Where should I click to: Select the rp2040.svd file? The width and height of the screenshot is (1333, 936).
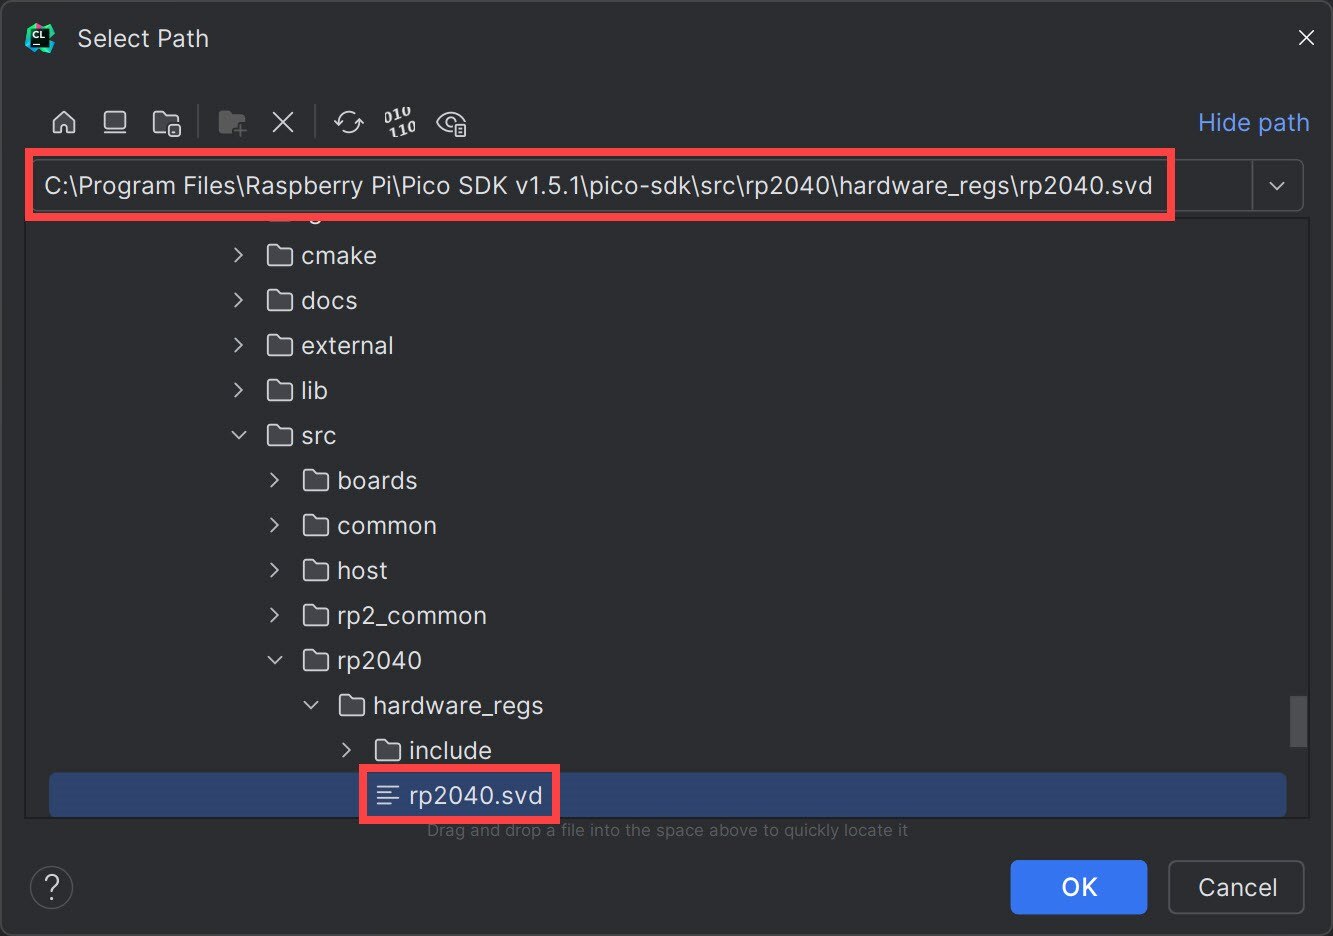[x=667, y=795]
